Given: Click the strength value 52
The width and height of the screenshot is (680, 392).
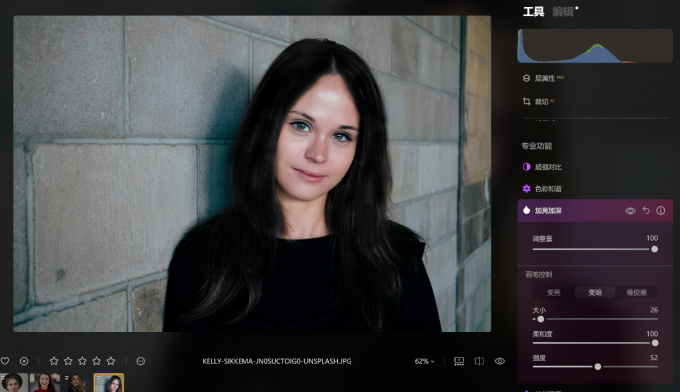Looking at the screenshot, I should [x=654, y=358].
